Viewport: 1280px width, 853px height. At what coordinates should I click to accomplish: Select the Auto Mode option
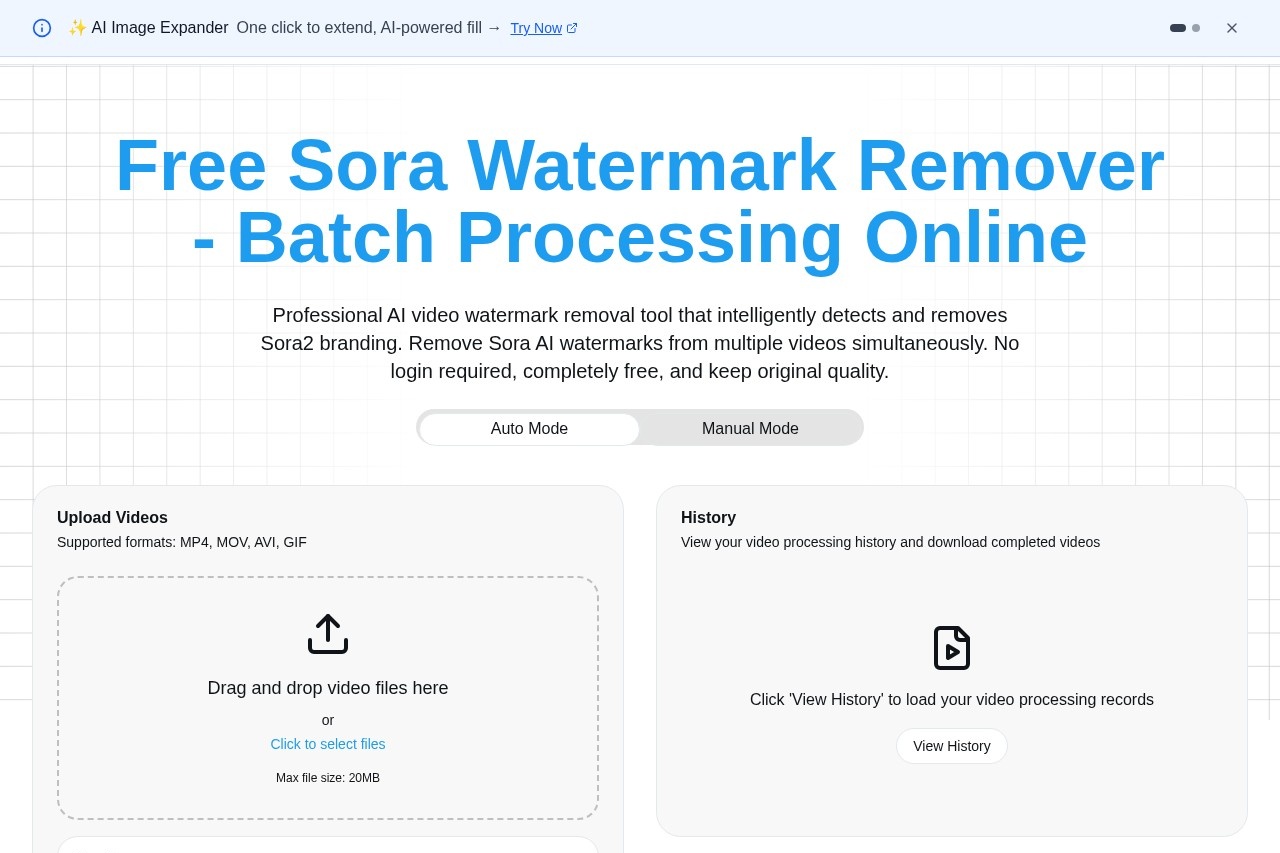pyautogui.click(x=529, y=428)
